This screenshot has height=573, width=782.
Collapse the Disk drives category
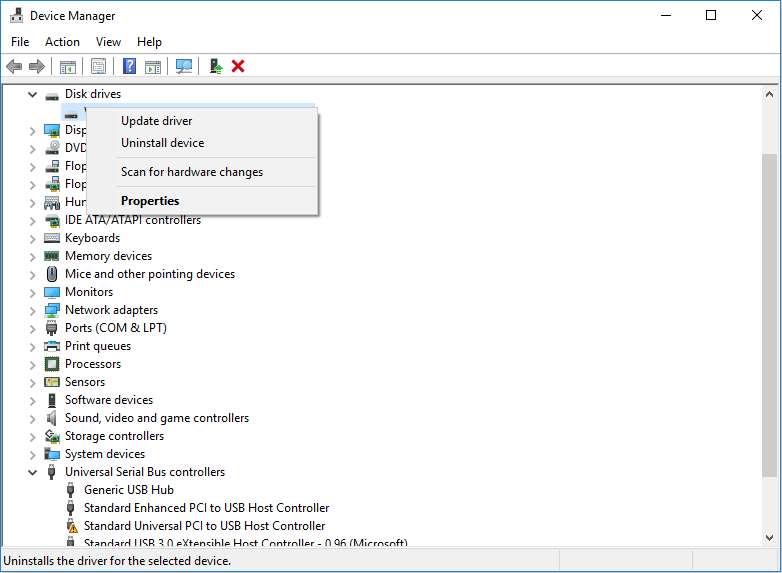coord(32,94)
